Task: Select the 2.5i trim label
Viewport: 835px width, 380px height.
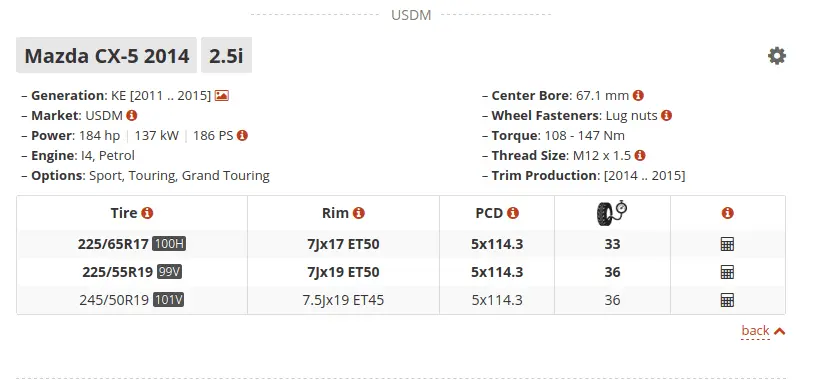Action: click(x=226, y=55)
